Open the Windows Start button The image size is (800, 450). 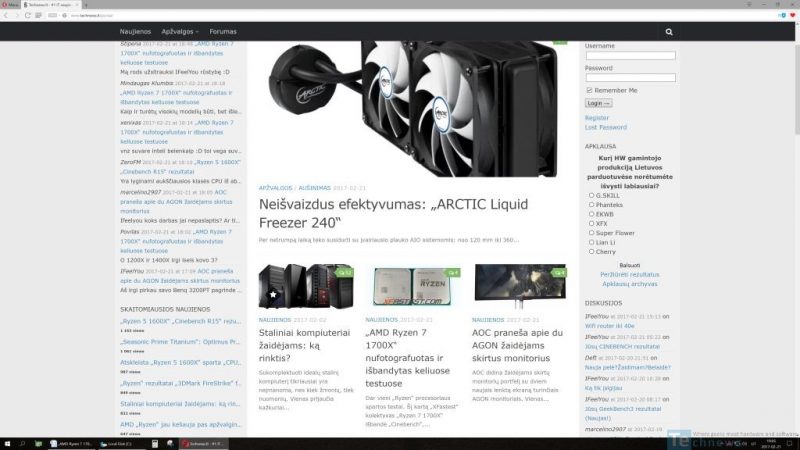(7, 444)
